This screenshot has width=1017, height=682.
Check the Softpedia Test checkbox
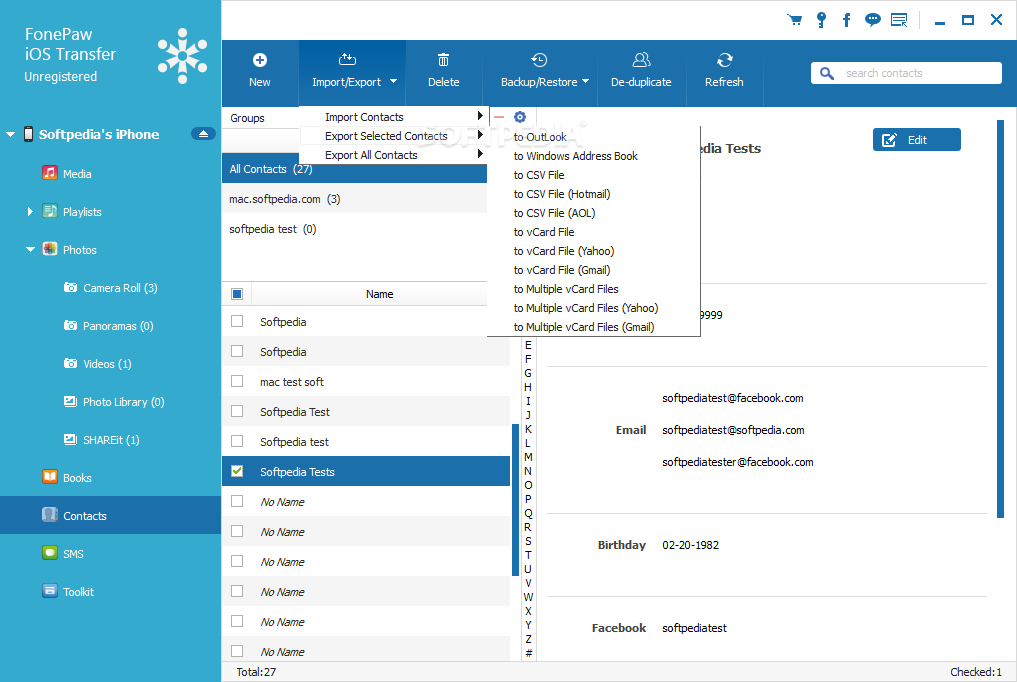[x=237, y=411]
